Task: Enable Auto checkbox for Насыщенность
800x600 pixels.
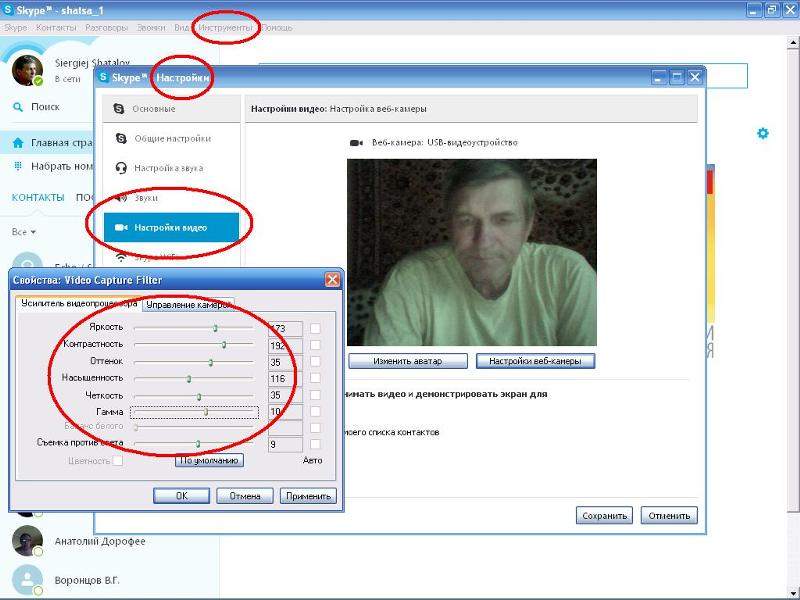Action: pos(315,378)
